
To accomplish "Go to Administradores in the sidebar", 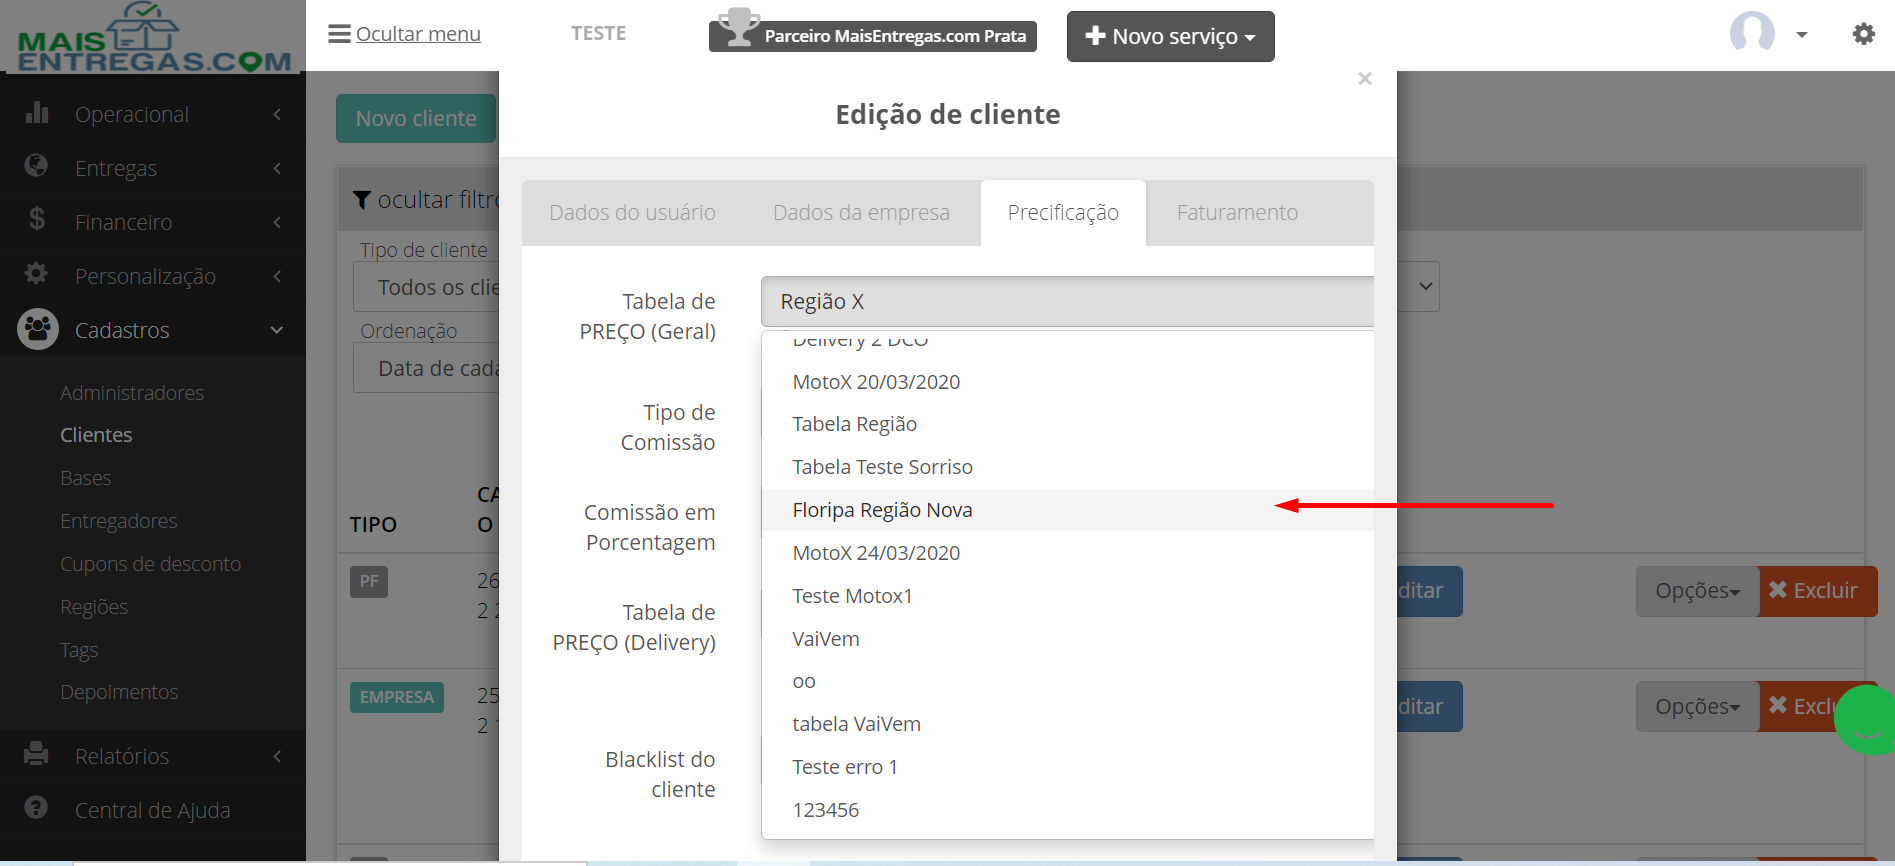I will (132, 393).
